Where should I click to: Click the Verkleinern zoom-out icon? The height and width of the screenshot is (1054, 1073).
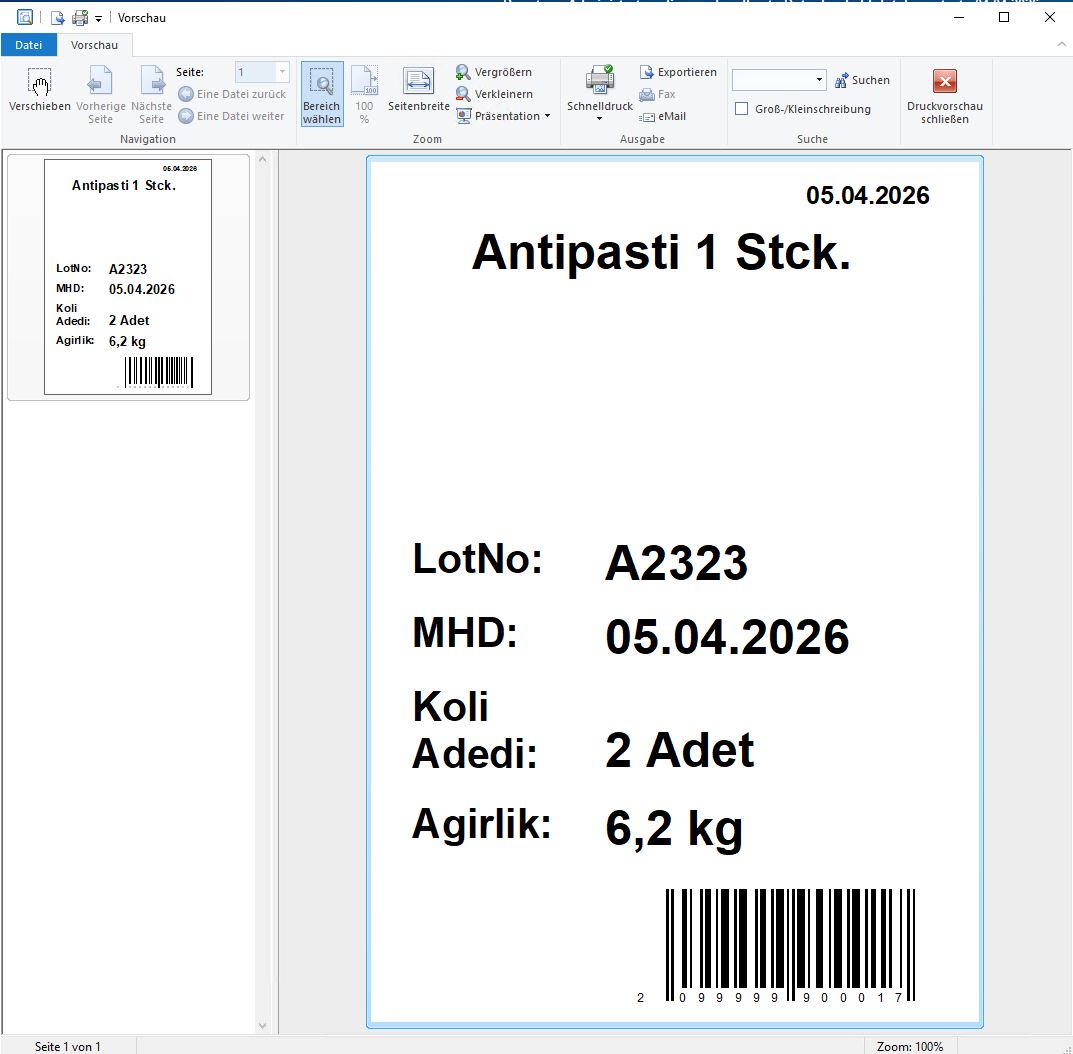pyautogui.click(x=463, y=94)
